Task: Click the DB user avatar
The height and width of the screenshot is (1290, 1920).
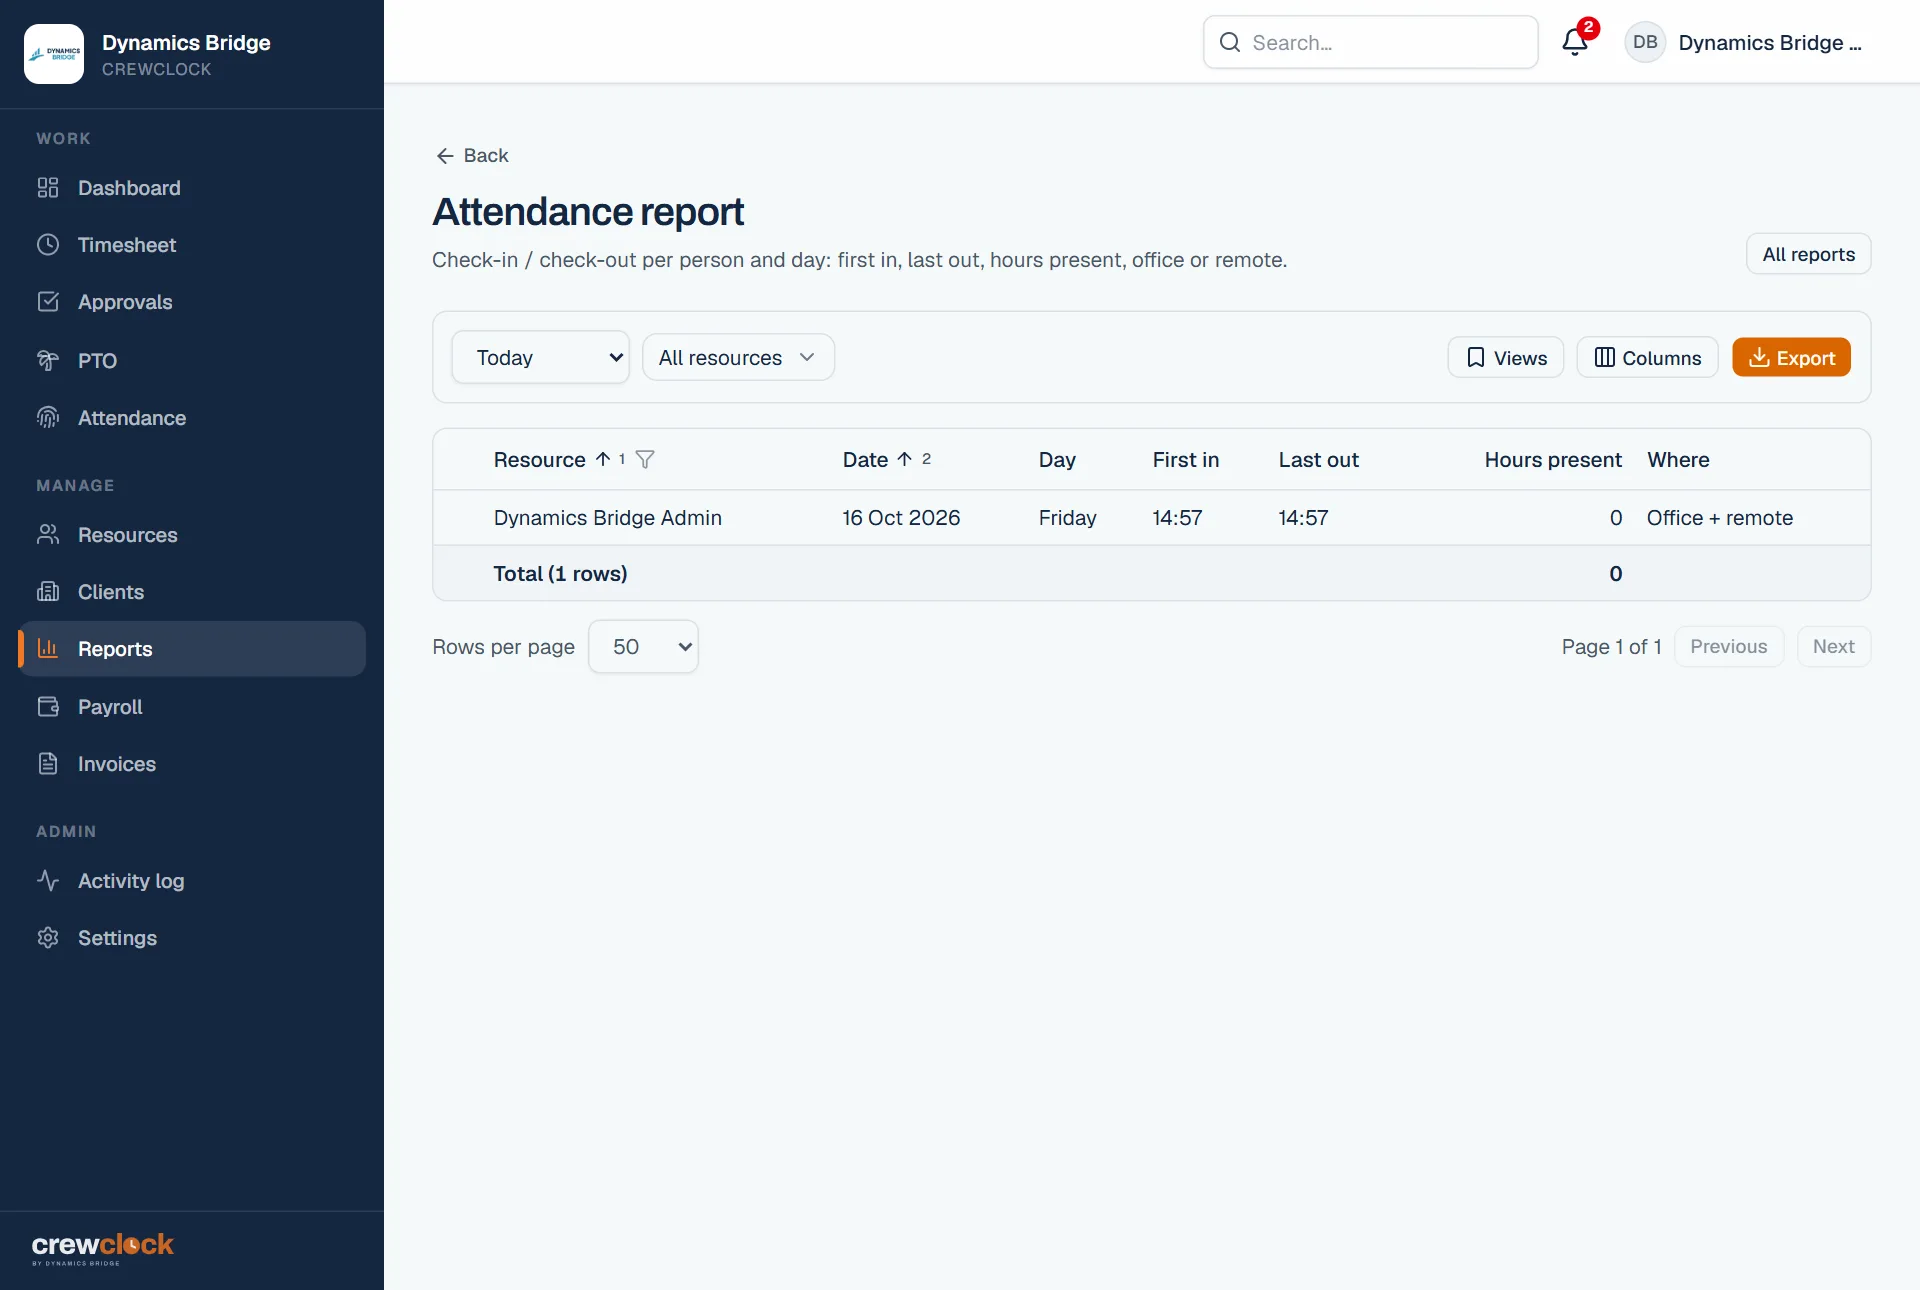Action: coord(1645,42)
